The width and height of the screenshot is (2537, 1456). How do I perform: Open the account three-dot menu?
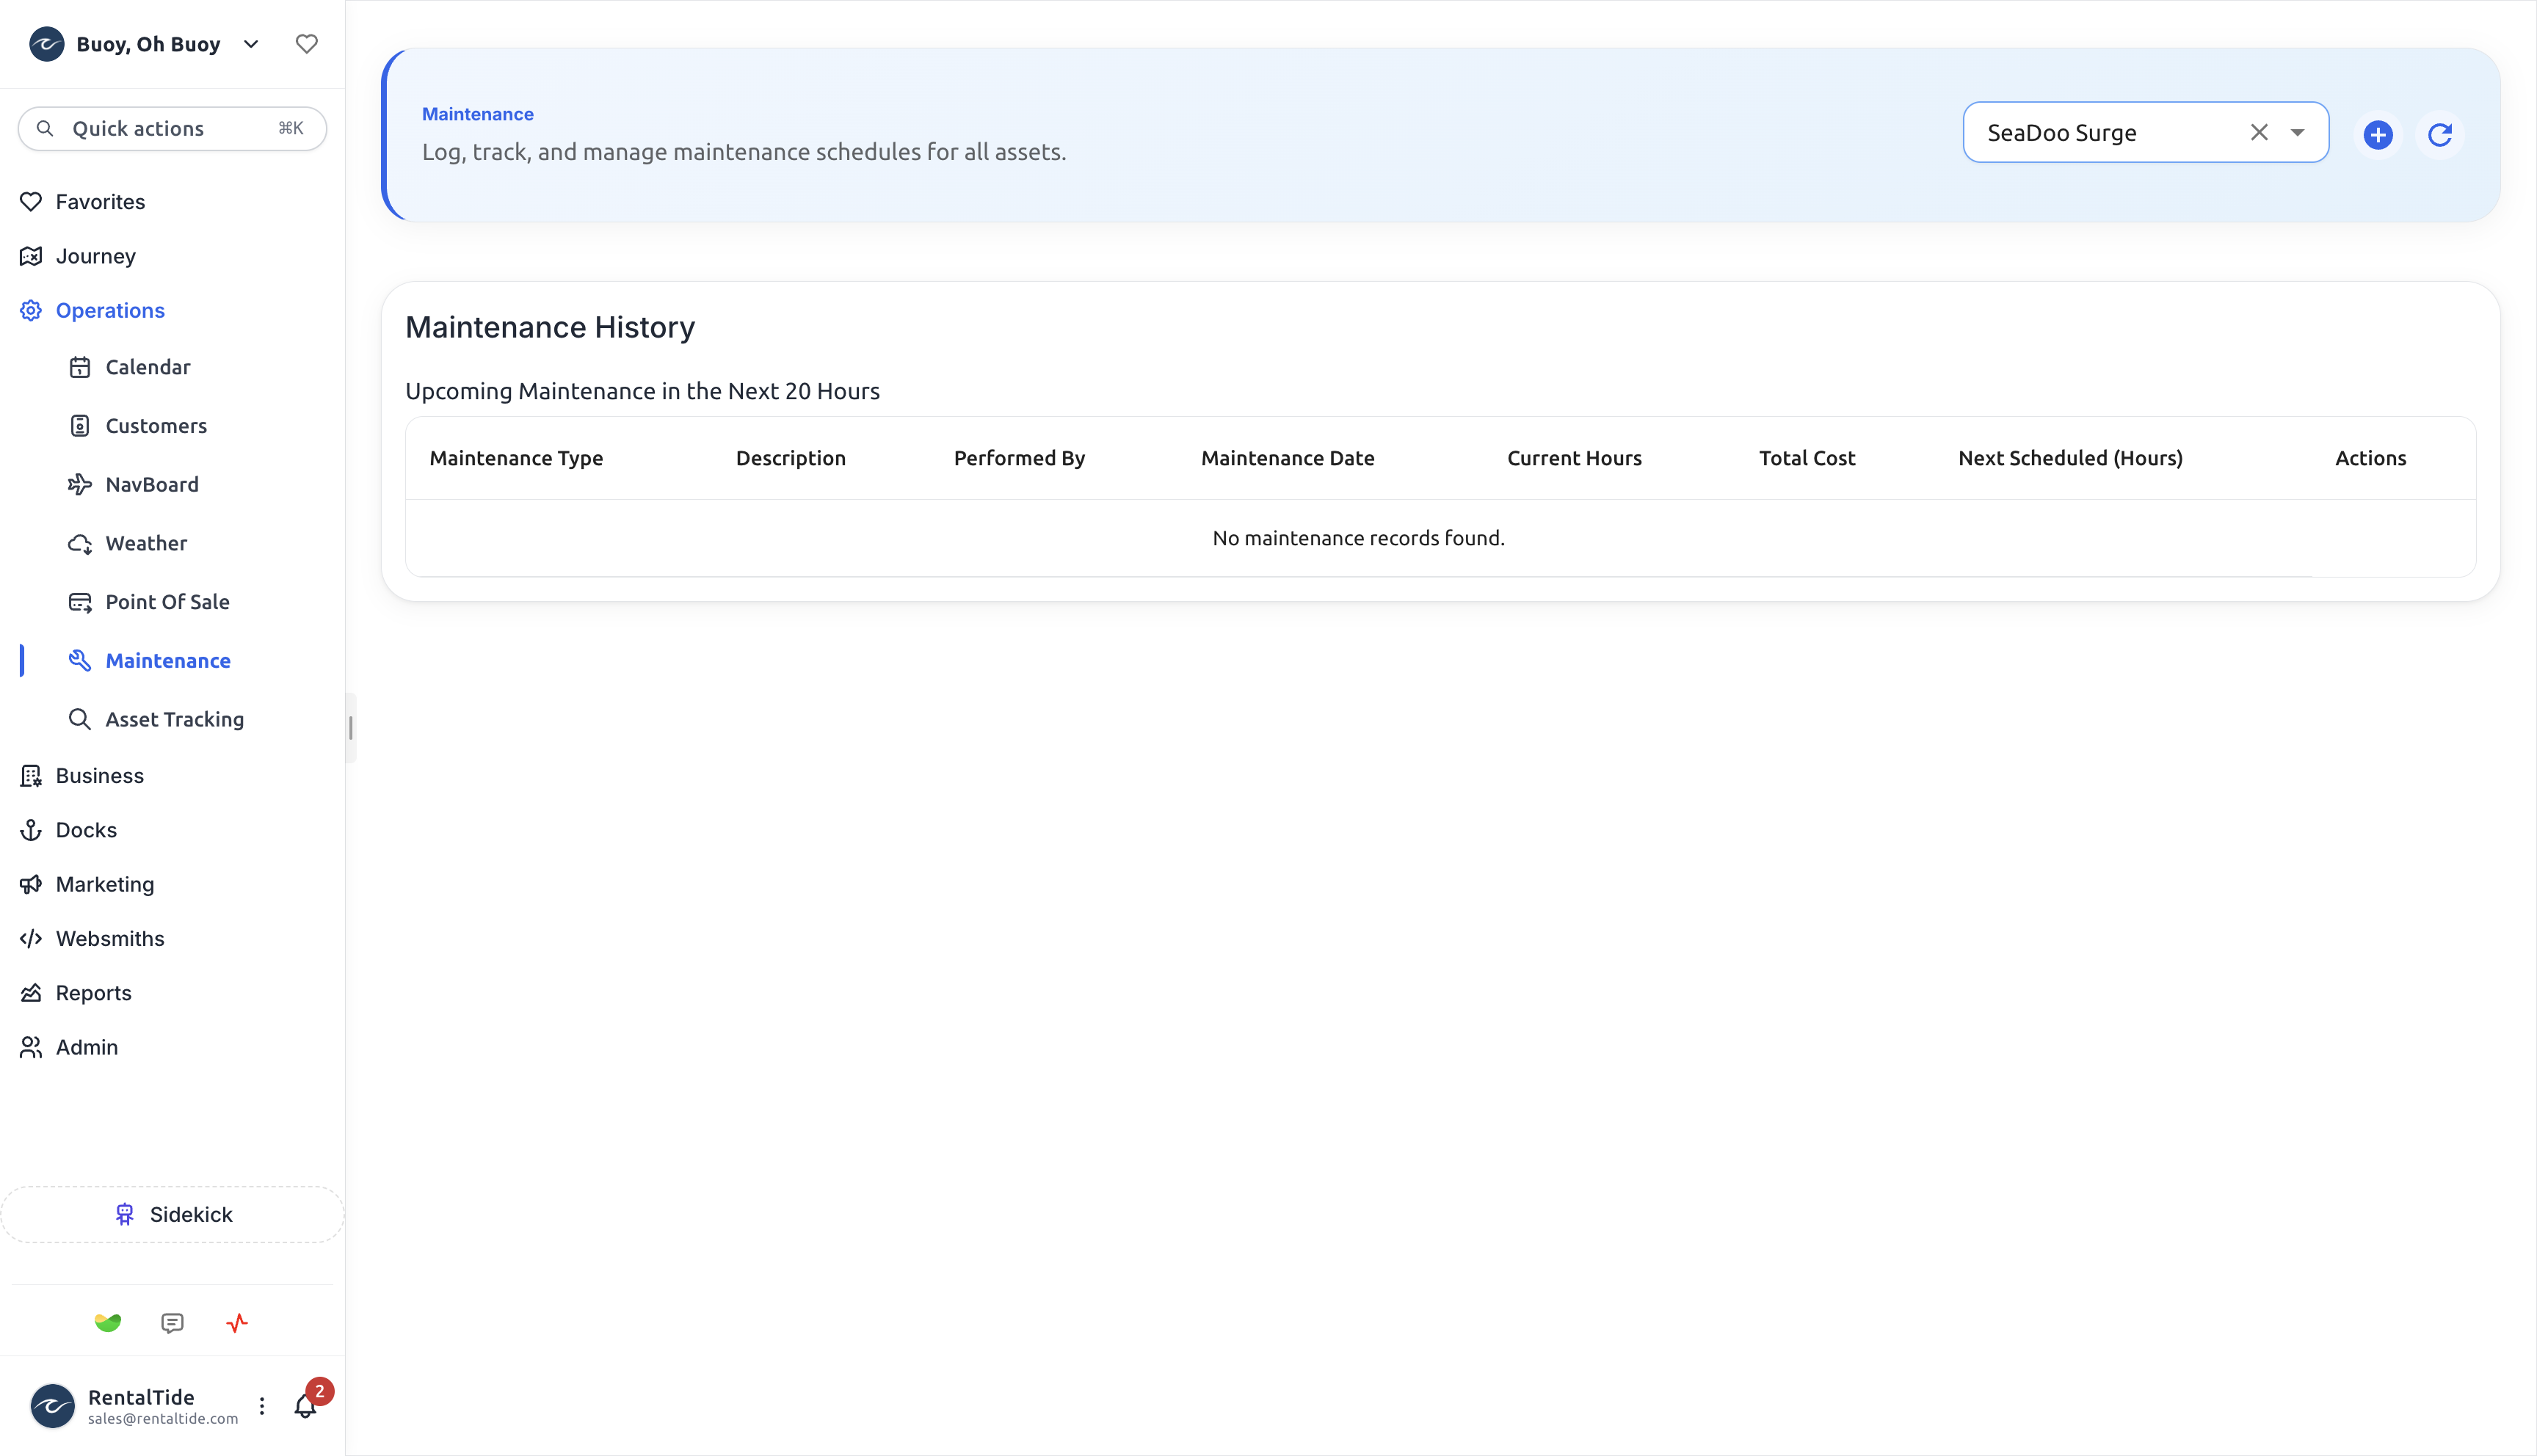(262, 1406)
